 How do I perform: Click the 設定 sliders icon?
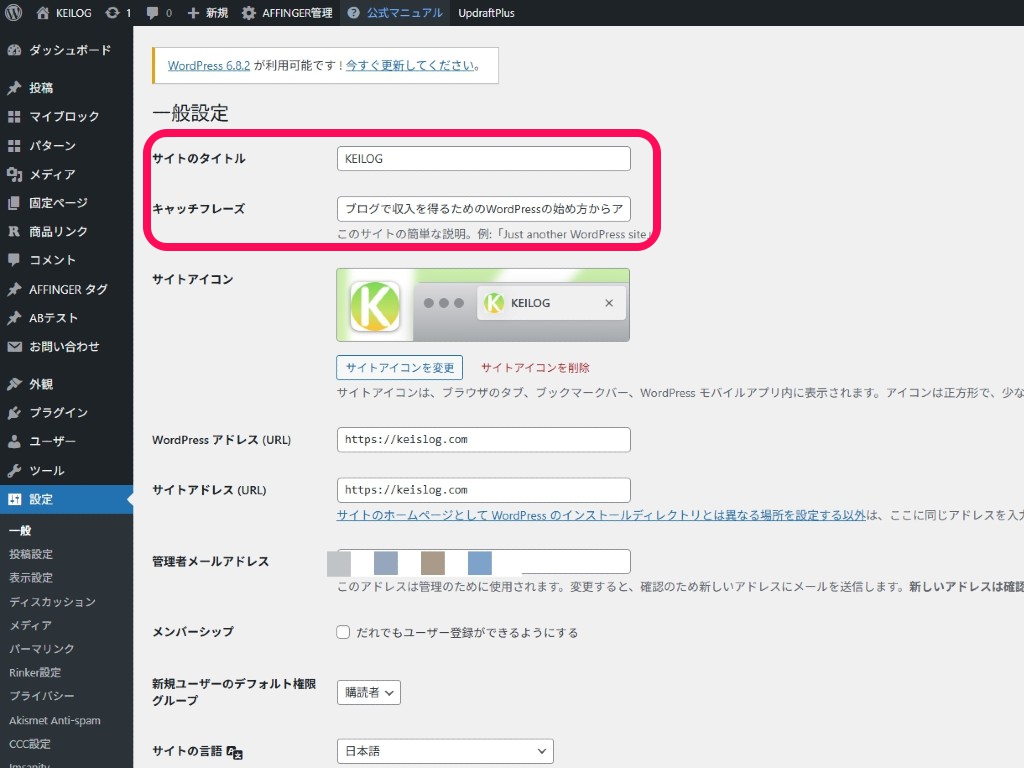tap(14, 499)
